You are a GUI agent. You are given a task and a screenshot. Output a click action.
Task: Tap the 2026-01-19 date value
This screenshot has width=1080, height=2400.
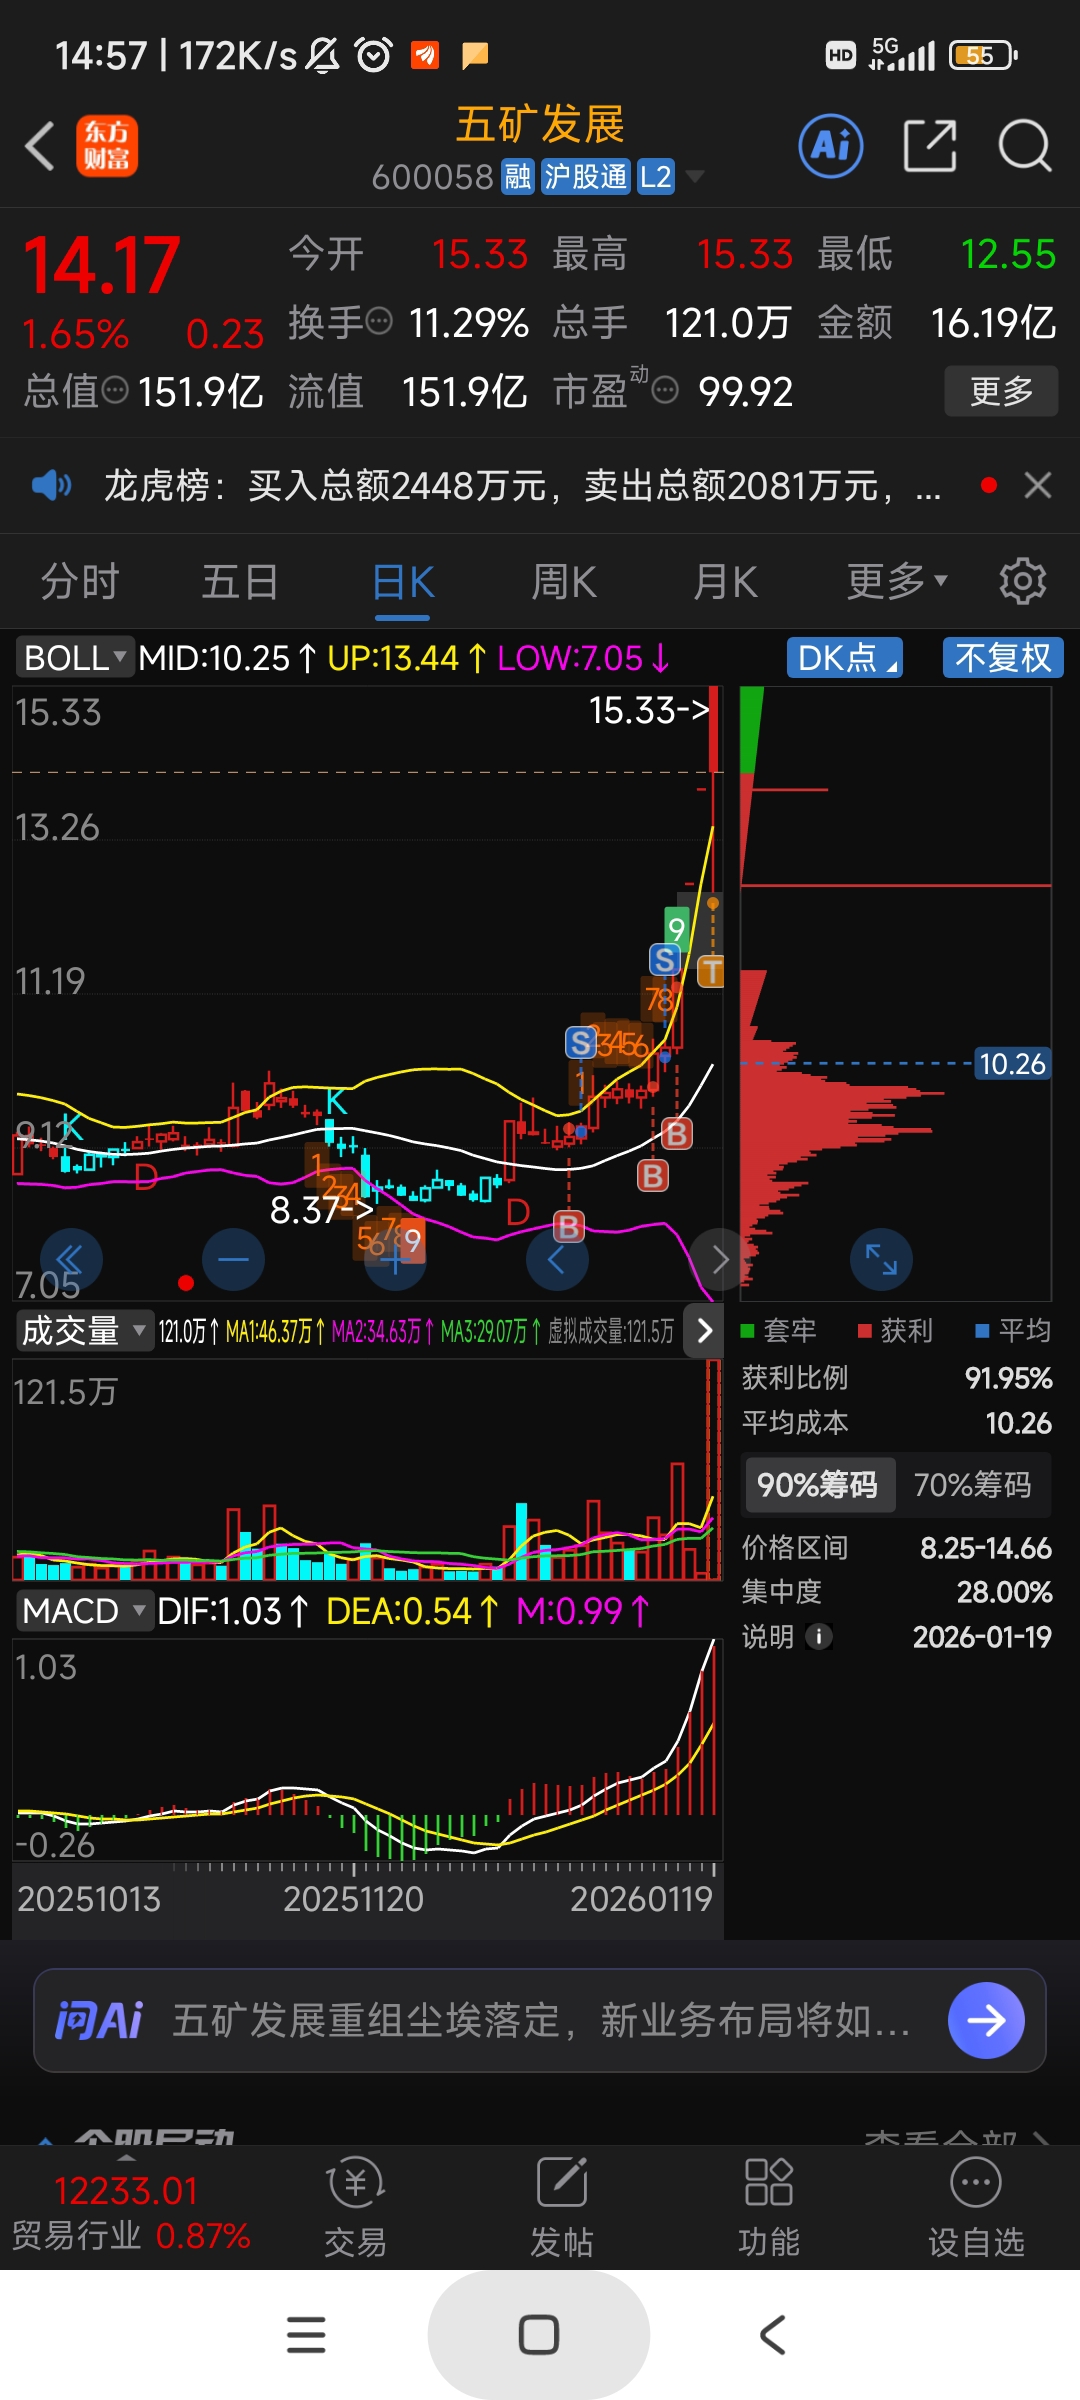[x=982, y=1637]
